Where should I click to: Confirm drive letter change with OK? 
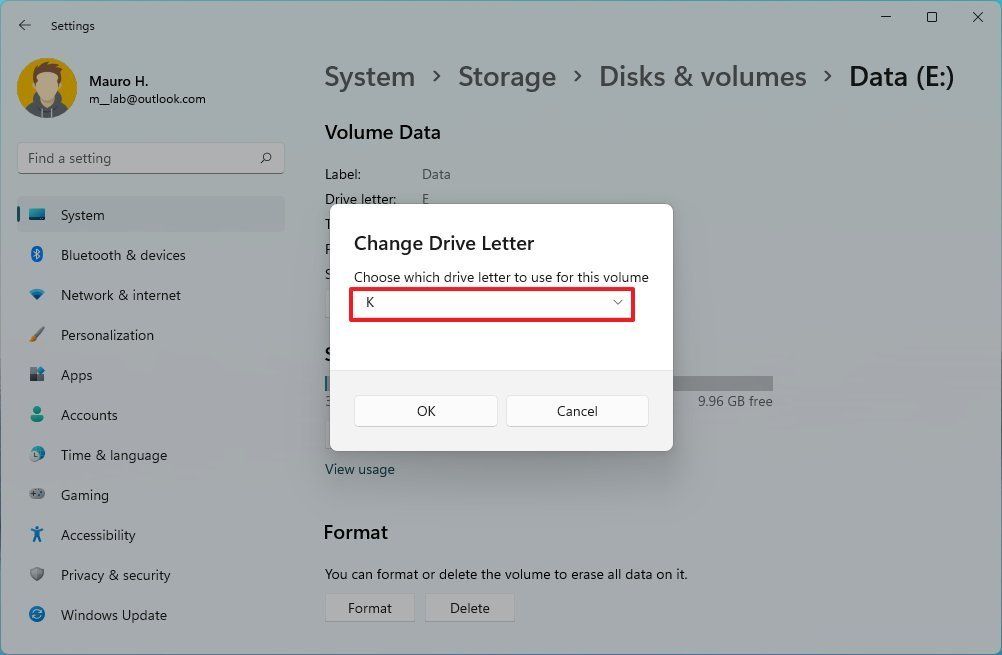425,410
